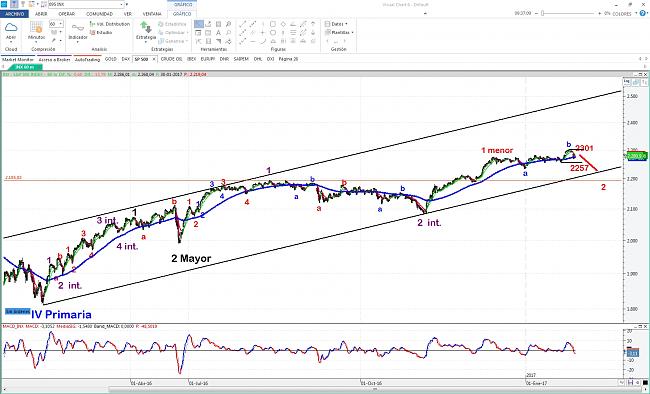Switch to the Acceso a Broker tab
This screenshot has height=394, width=650.
54,59
